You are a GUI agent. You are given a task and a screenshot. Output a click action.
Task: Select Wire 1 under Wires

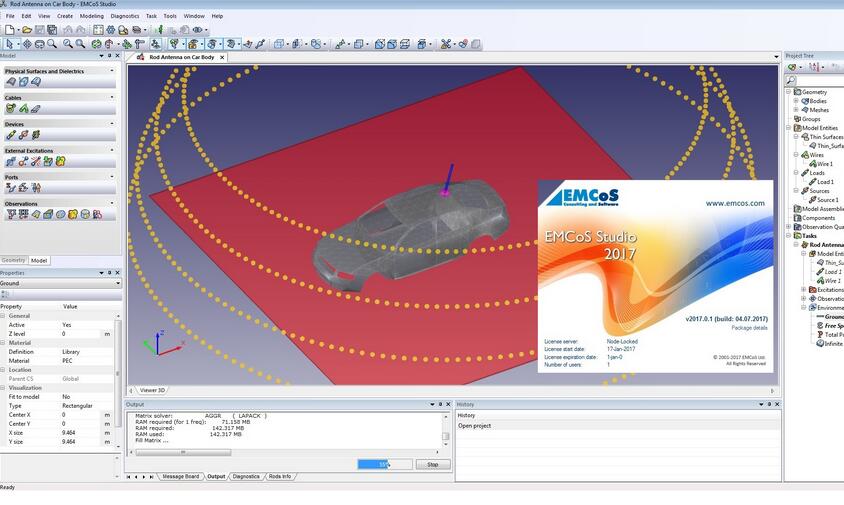824,164
